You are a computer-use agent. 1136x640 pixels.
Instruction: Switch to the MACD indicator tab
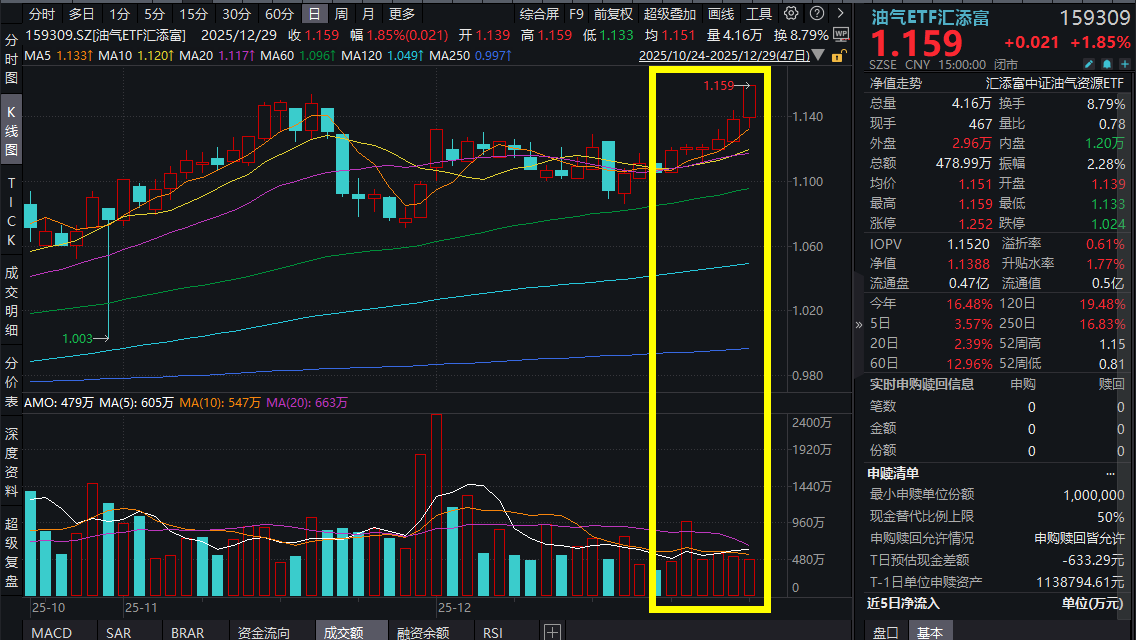click(51, 633)
